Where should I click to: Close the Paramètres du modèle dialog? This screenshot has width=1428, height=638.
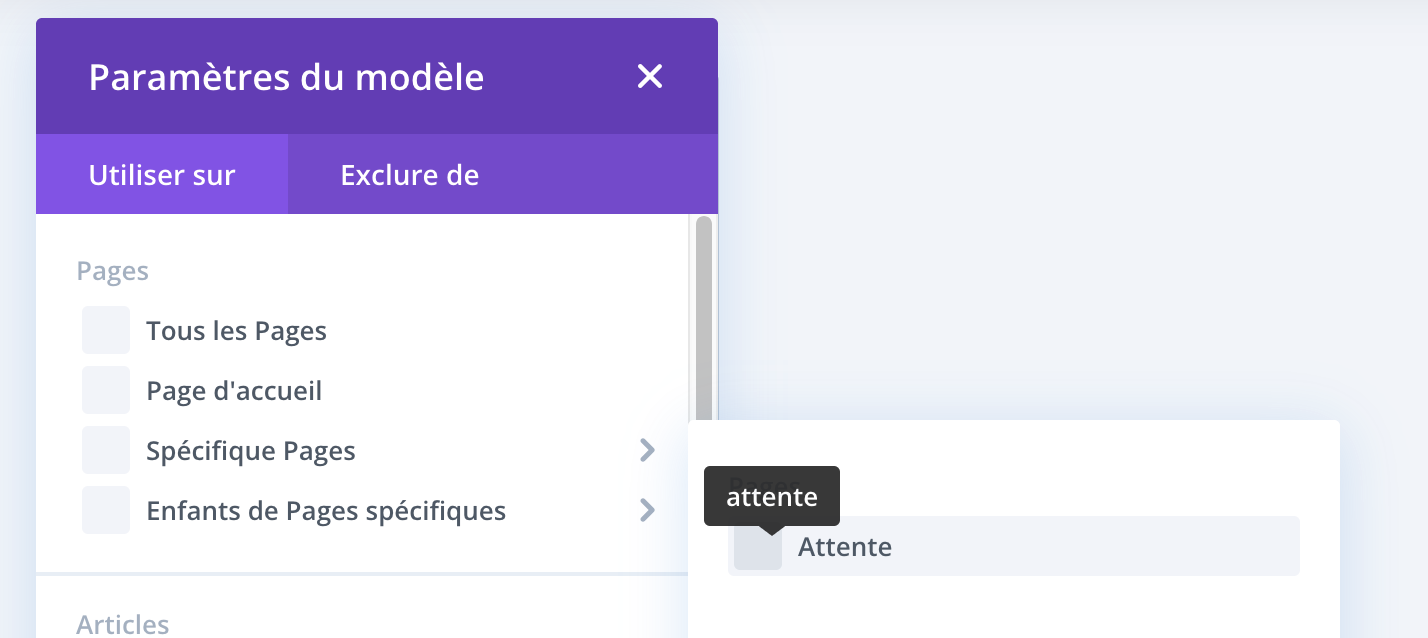point(650,76)
